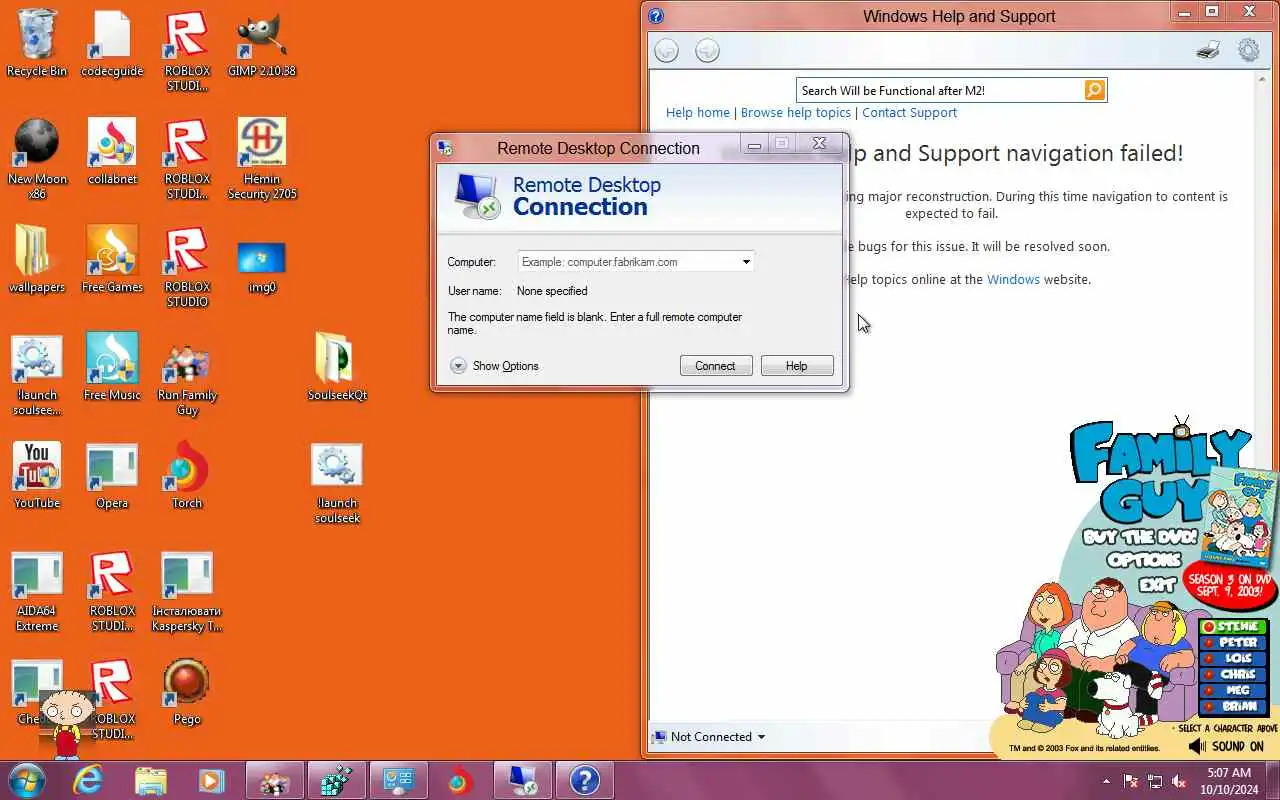Image resolution: width=1280 pixels, height=800 pixels.
Task: Open the Contact Support link
Action: point(909,113)
